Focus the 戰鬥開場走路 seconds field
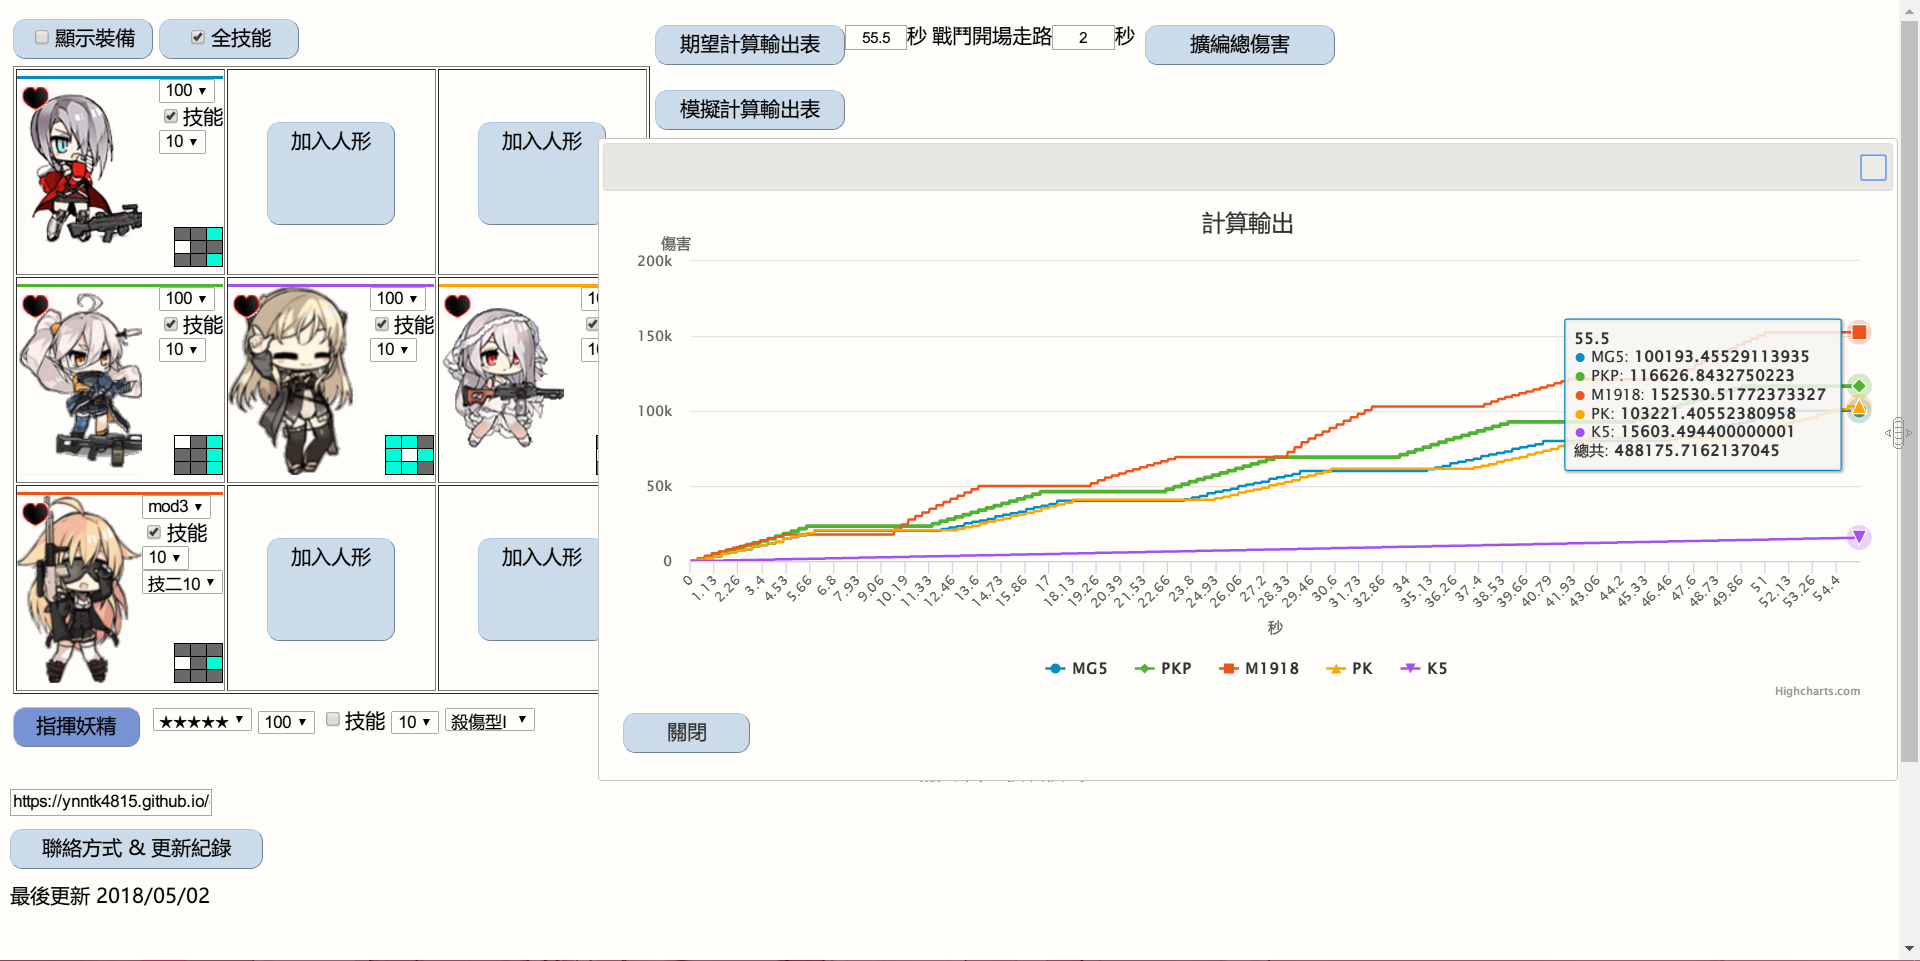 (x=1083, y=38)
